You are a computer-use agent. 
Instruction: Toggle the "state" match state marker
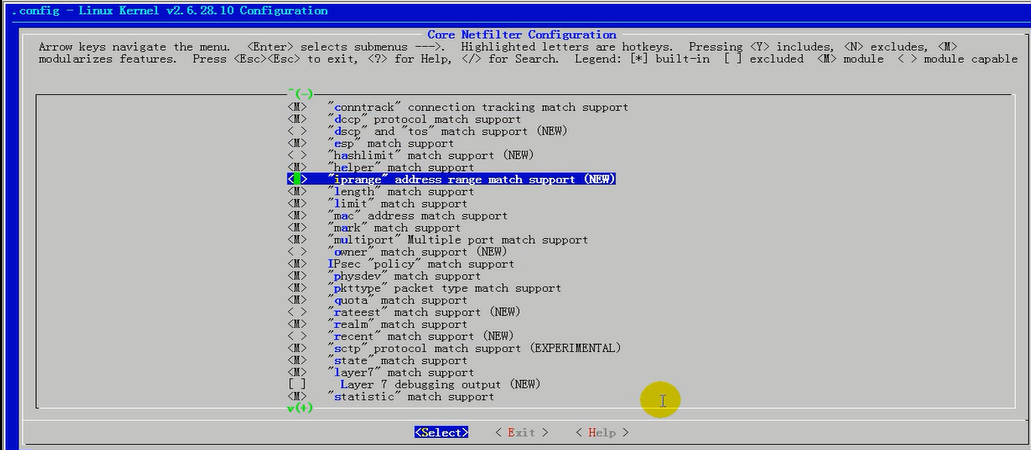point(297,360)
